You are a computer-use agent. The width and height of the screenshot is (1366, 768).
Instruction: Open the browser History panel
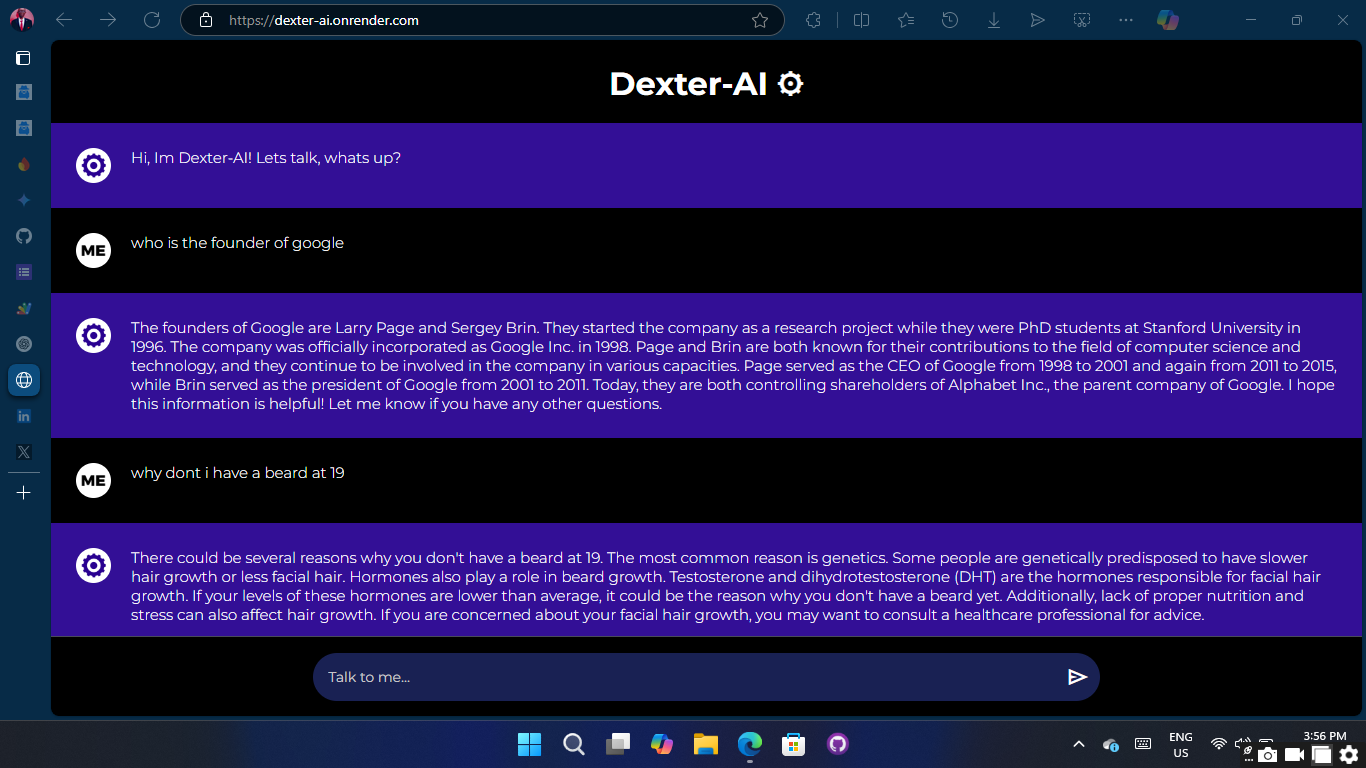pos(950,20)
